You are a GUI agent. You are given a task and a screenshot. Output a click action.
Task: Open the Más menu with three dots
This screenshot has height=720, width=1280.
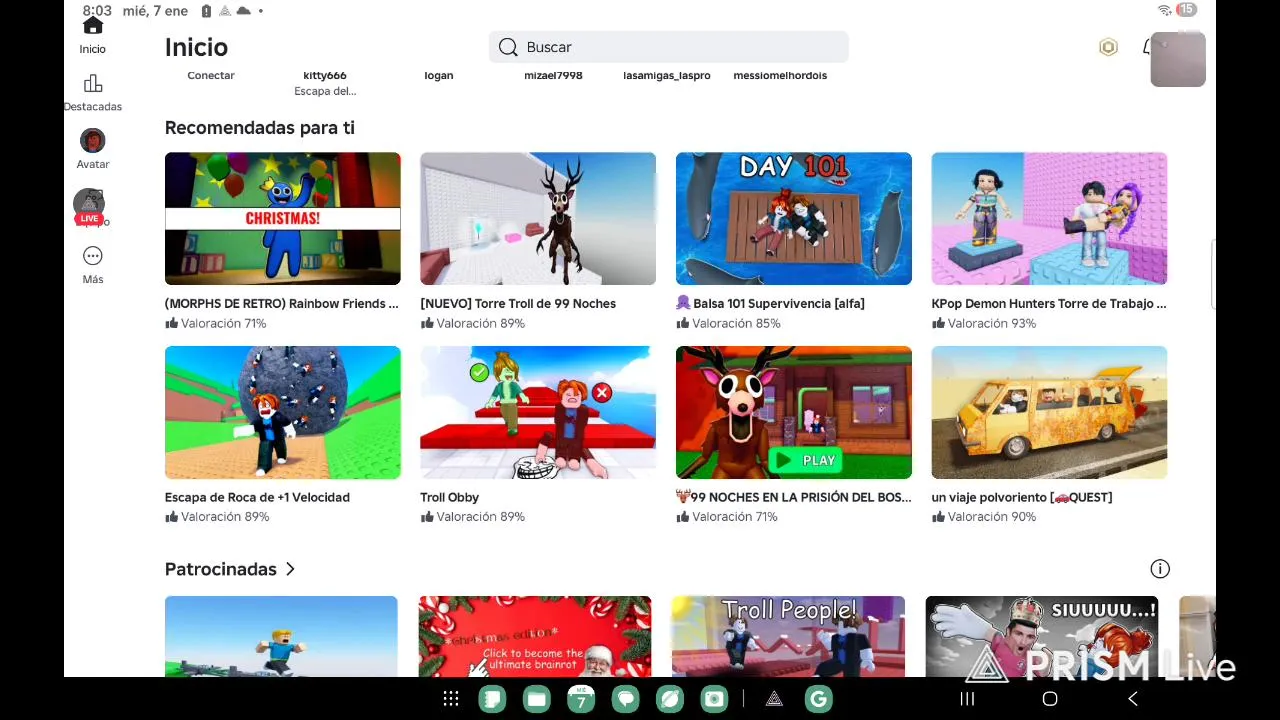(x=92, y=265)
